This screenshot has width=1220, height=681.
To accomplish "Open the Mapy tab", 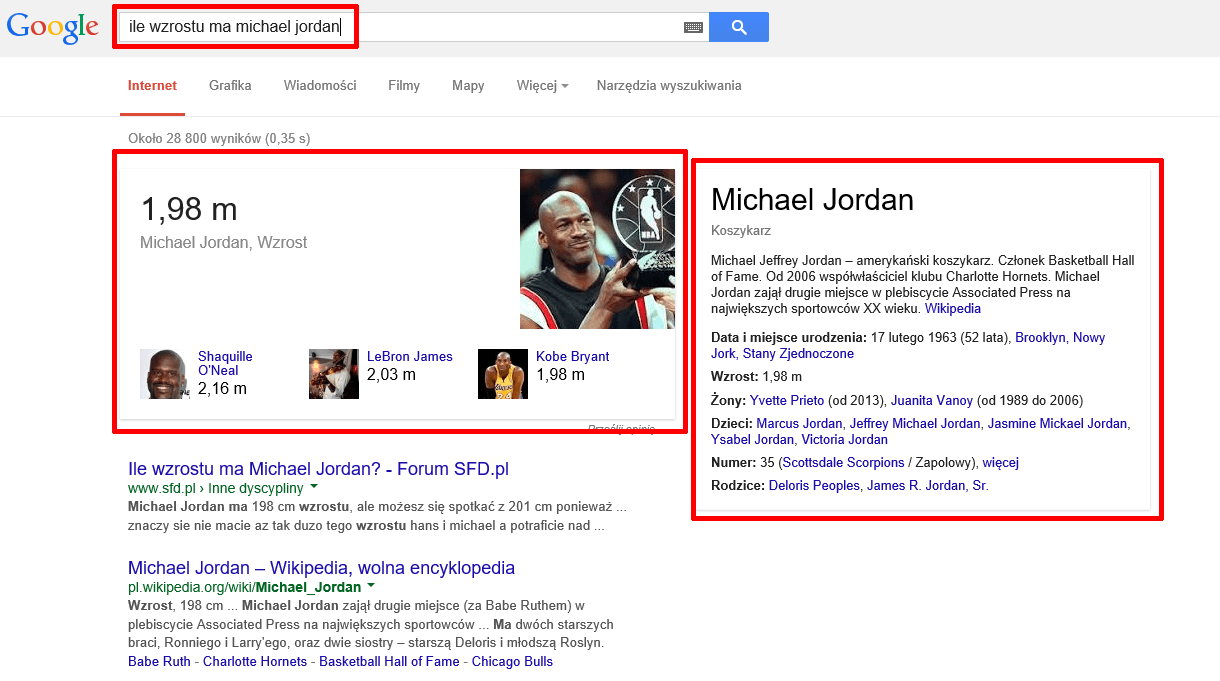I will (x=468, y=86).
